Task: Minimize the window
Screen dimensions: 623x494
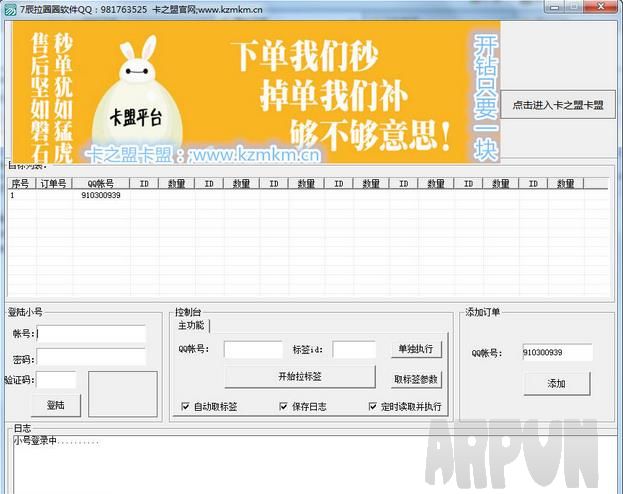Action: tap(555, 7)
